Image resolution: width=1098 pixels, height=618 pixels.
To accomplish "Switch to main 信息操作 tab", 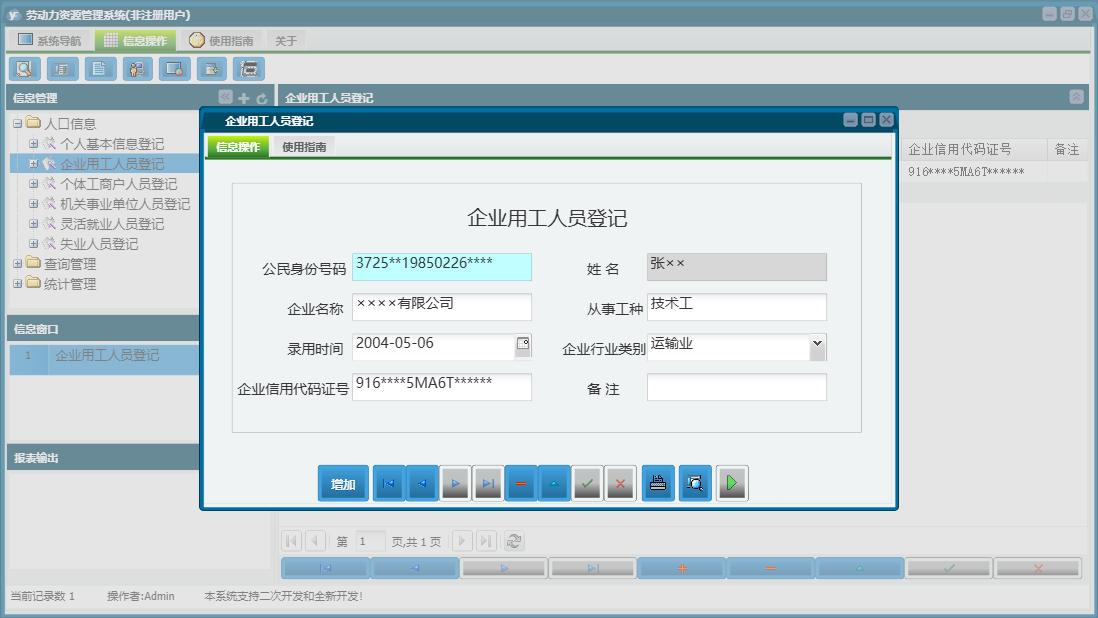I will pyautogui.click(x=136, y=41).
